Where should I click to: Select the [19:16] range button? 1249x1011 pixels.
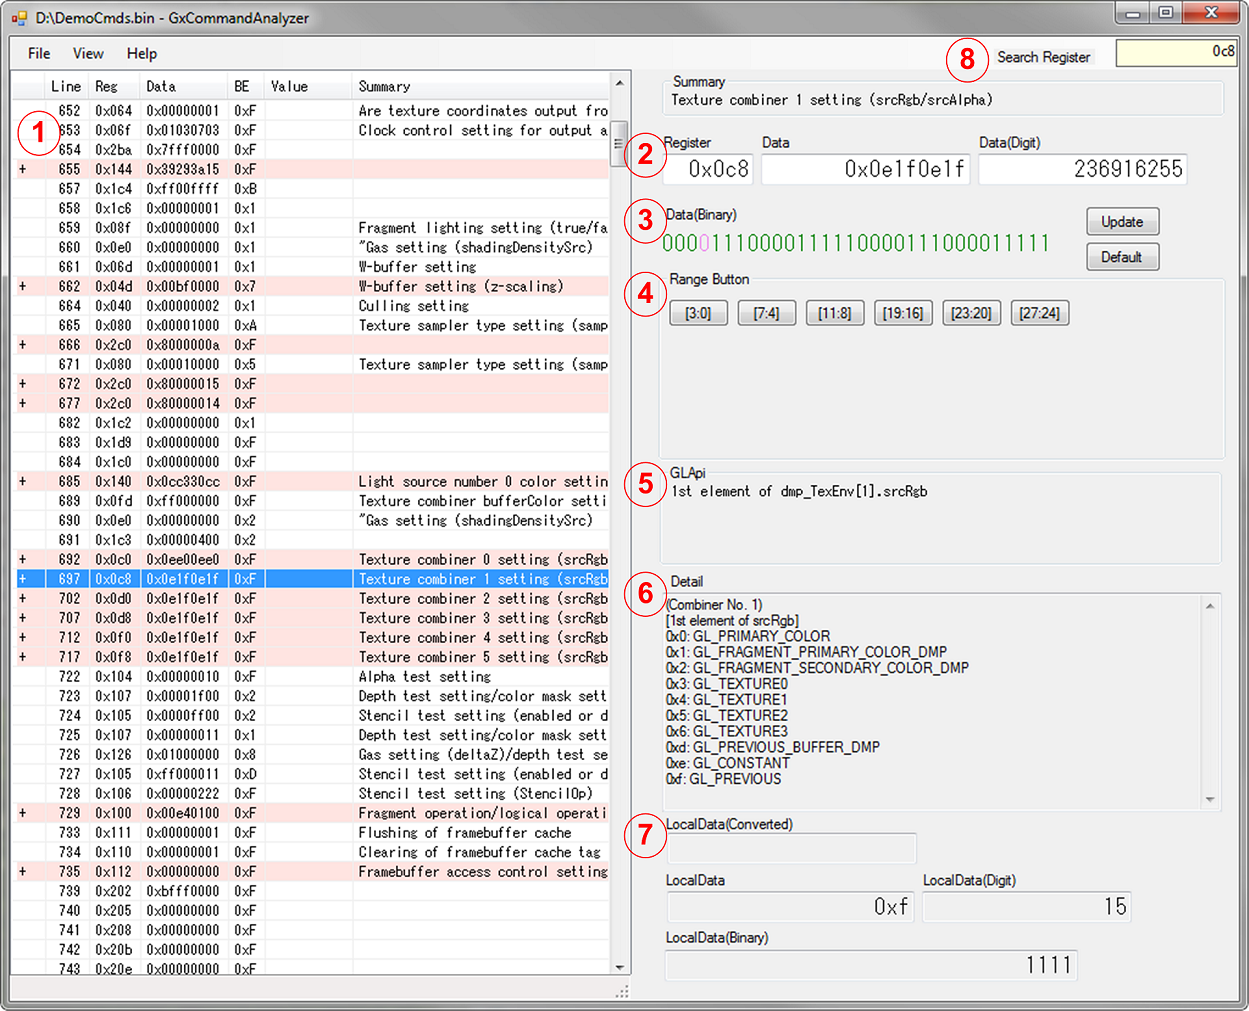pyautogui.click(x=902, y=314)
